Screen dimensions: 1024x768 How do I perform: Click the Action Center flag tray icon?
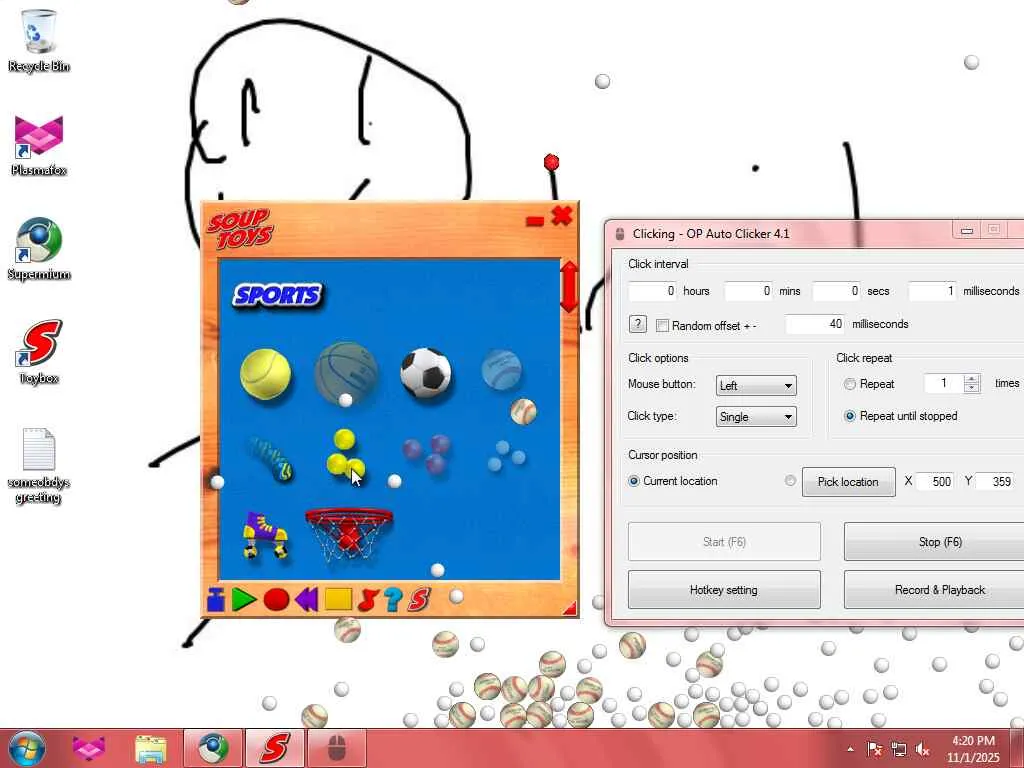[x=874, y=749]
